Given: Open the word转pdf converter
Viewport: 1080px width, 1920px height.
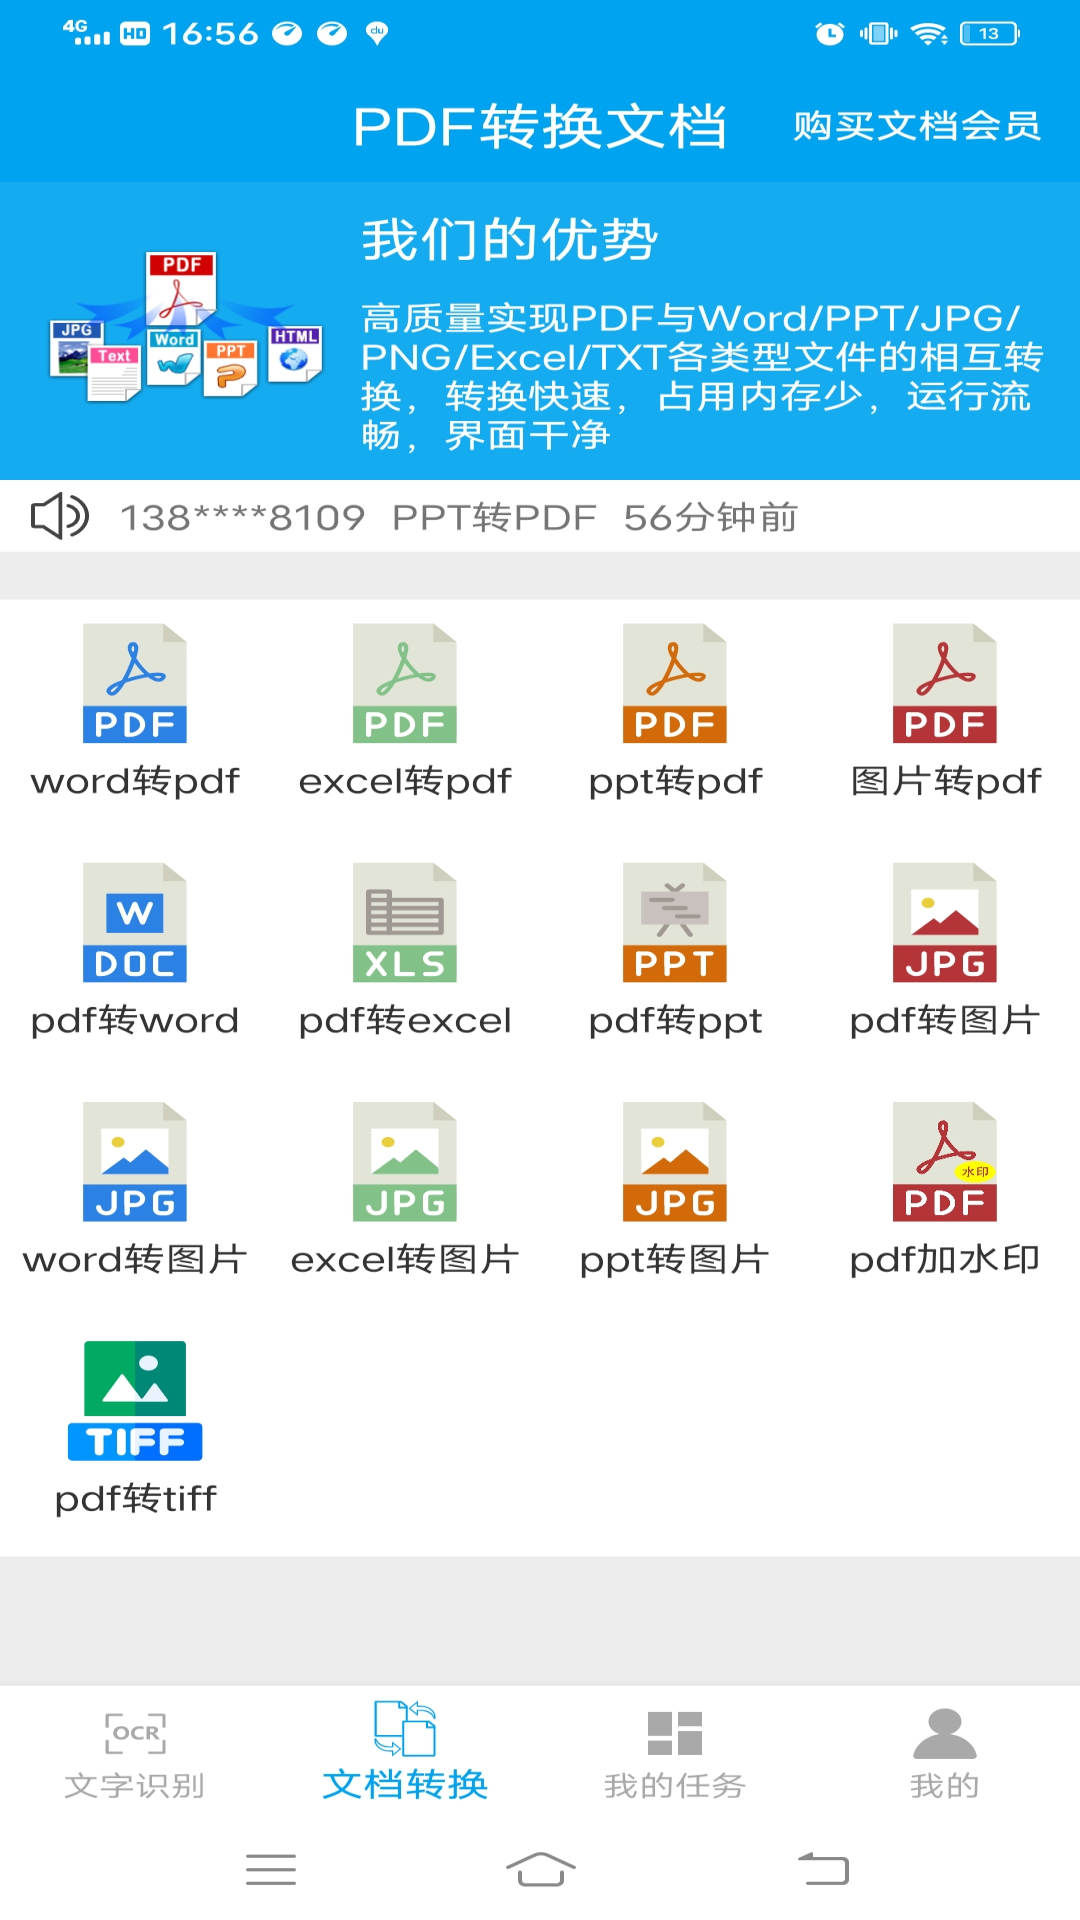Looking at the screenshot, I should click(135, 684).
